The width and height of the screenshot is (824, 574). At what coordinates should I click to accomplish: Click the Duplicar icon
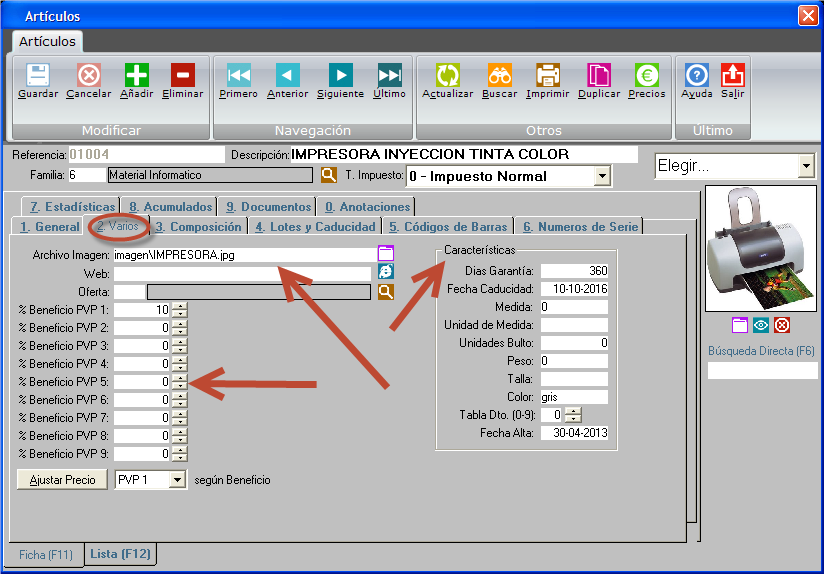pyautogui.click(x=599, y=76)
